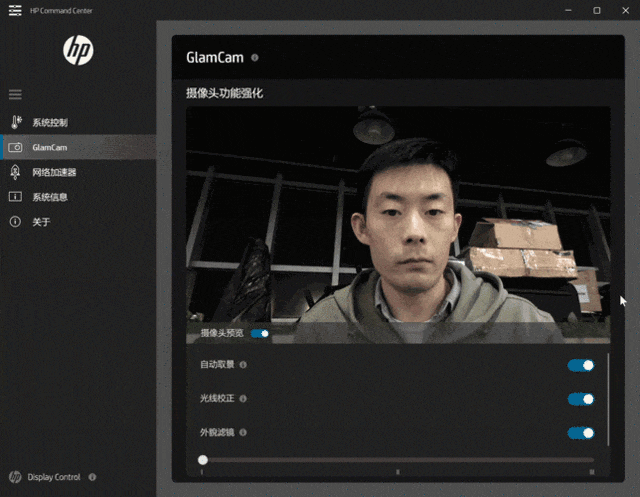Click the system info icon beside 系统信息
640x497 pixels.
tap(16, 197)
